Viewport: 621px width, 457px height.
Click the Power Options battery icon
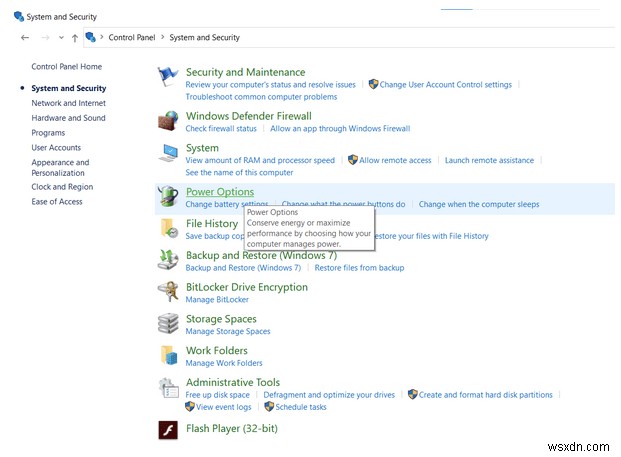[168, 197]
